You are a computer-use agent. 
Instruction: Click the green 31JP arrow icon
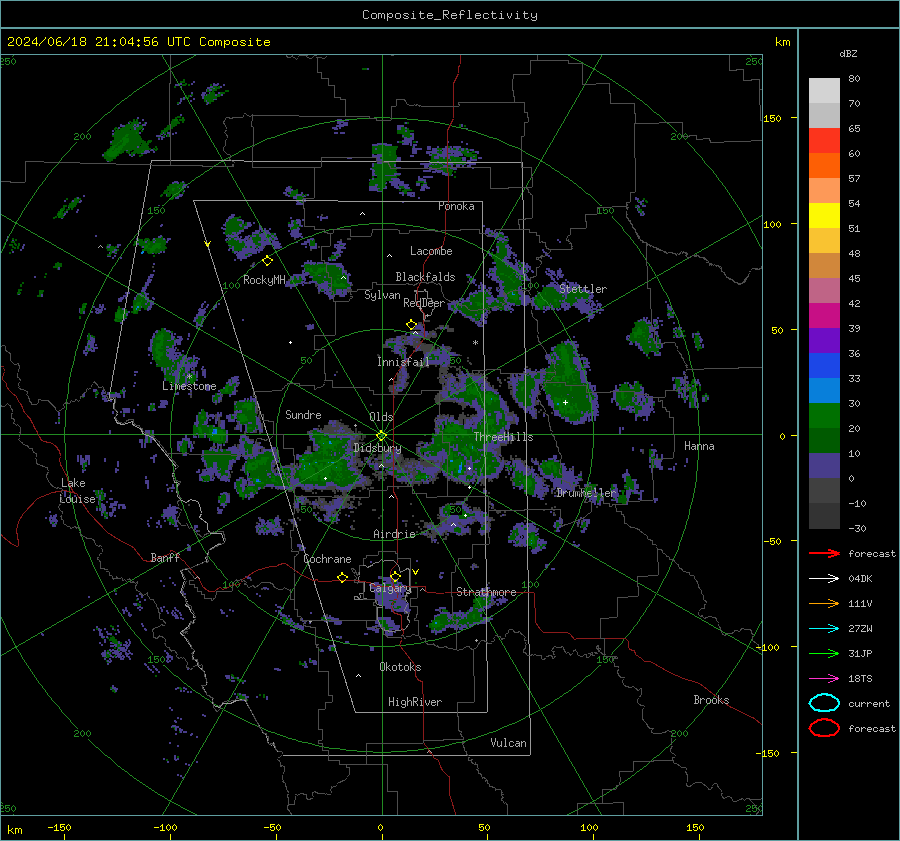(x=824, y=653)
